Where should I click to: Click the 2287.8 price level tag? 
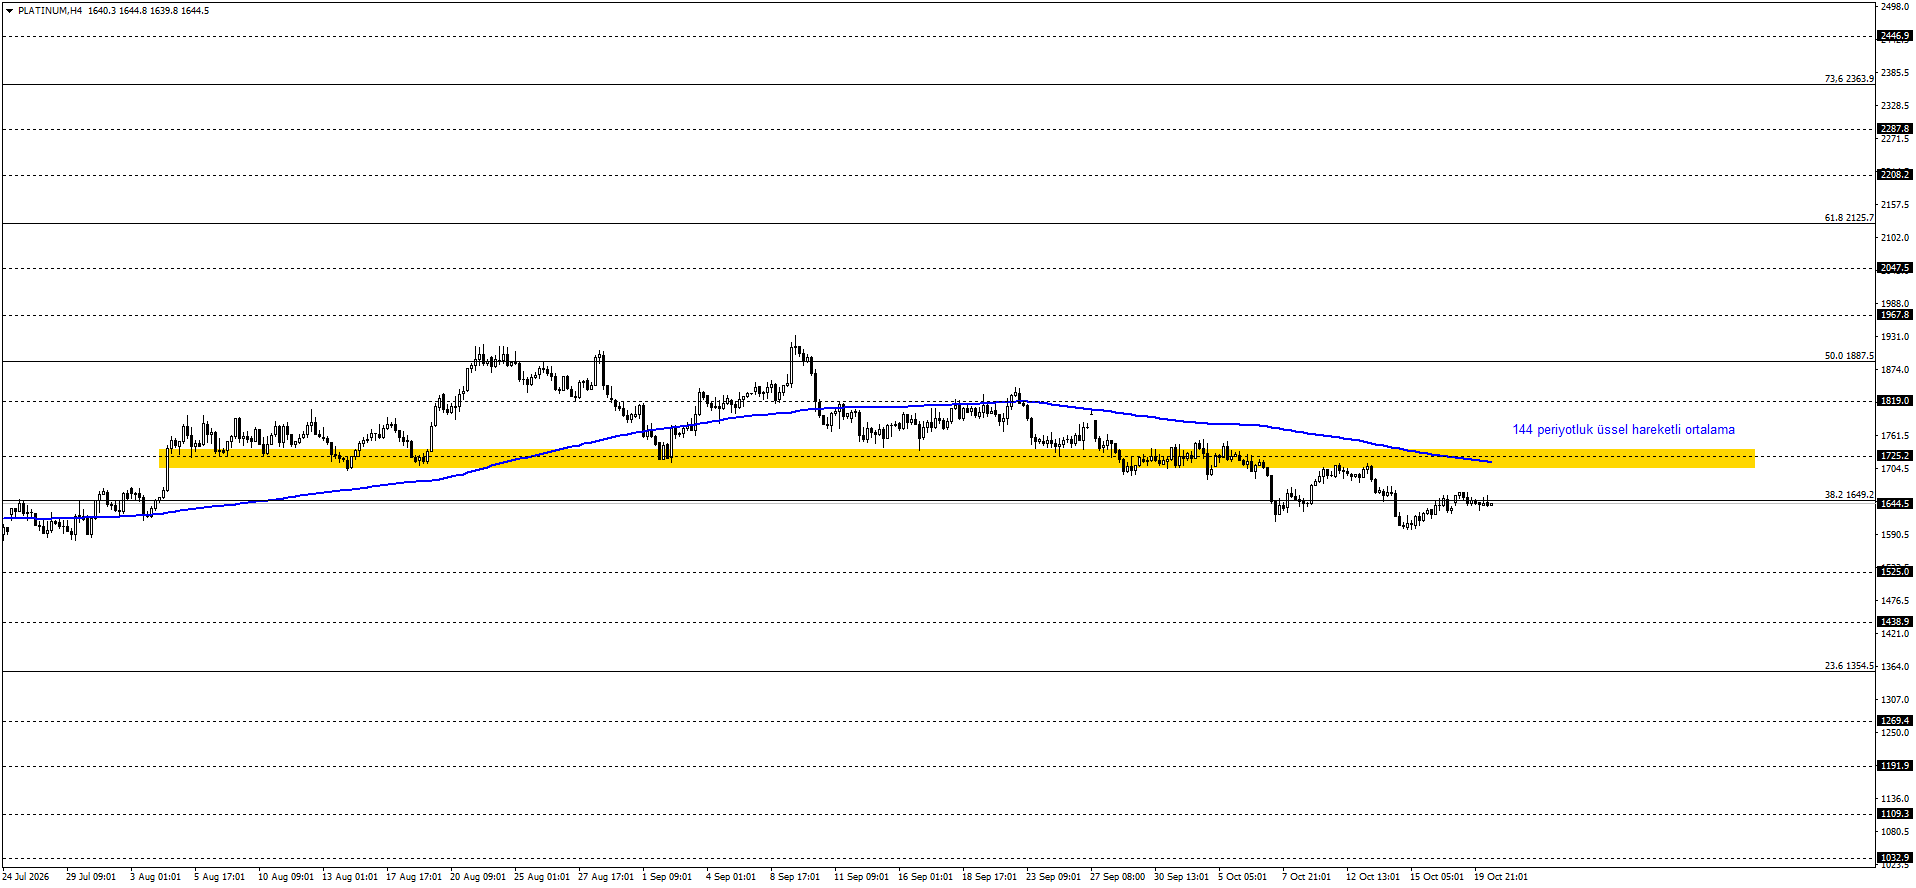(x=1895, y=129)
